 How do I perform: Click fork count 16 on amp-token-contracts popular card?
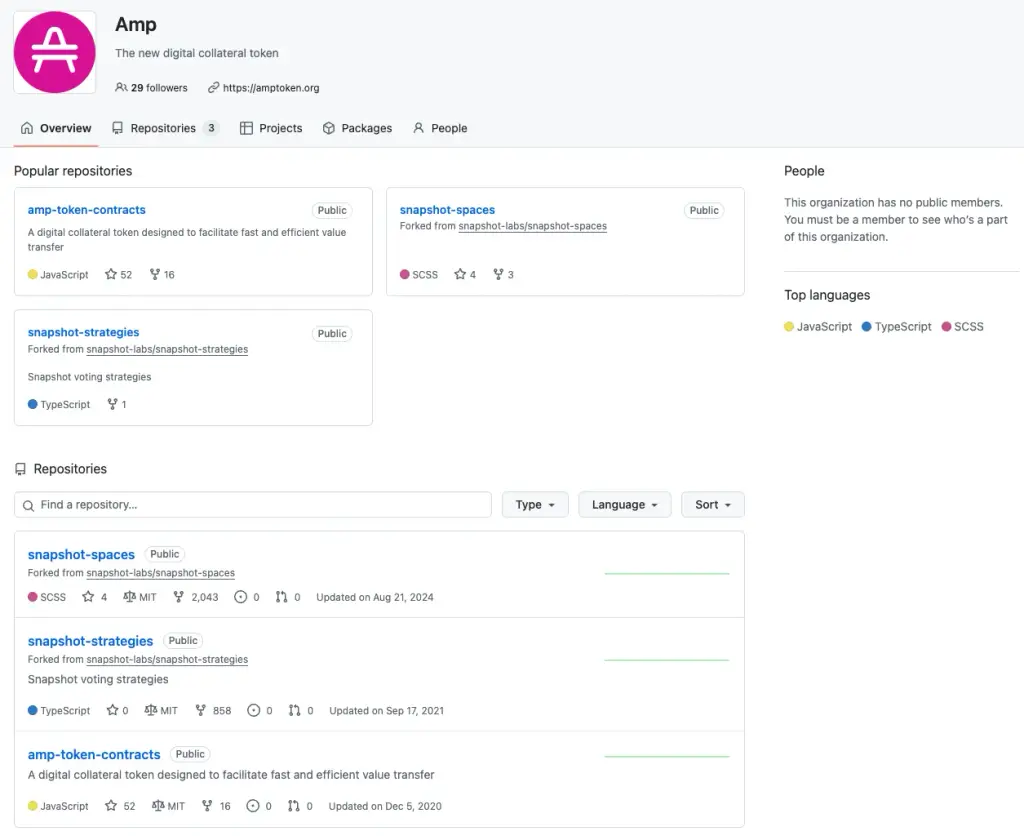click(162, 274)
